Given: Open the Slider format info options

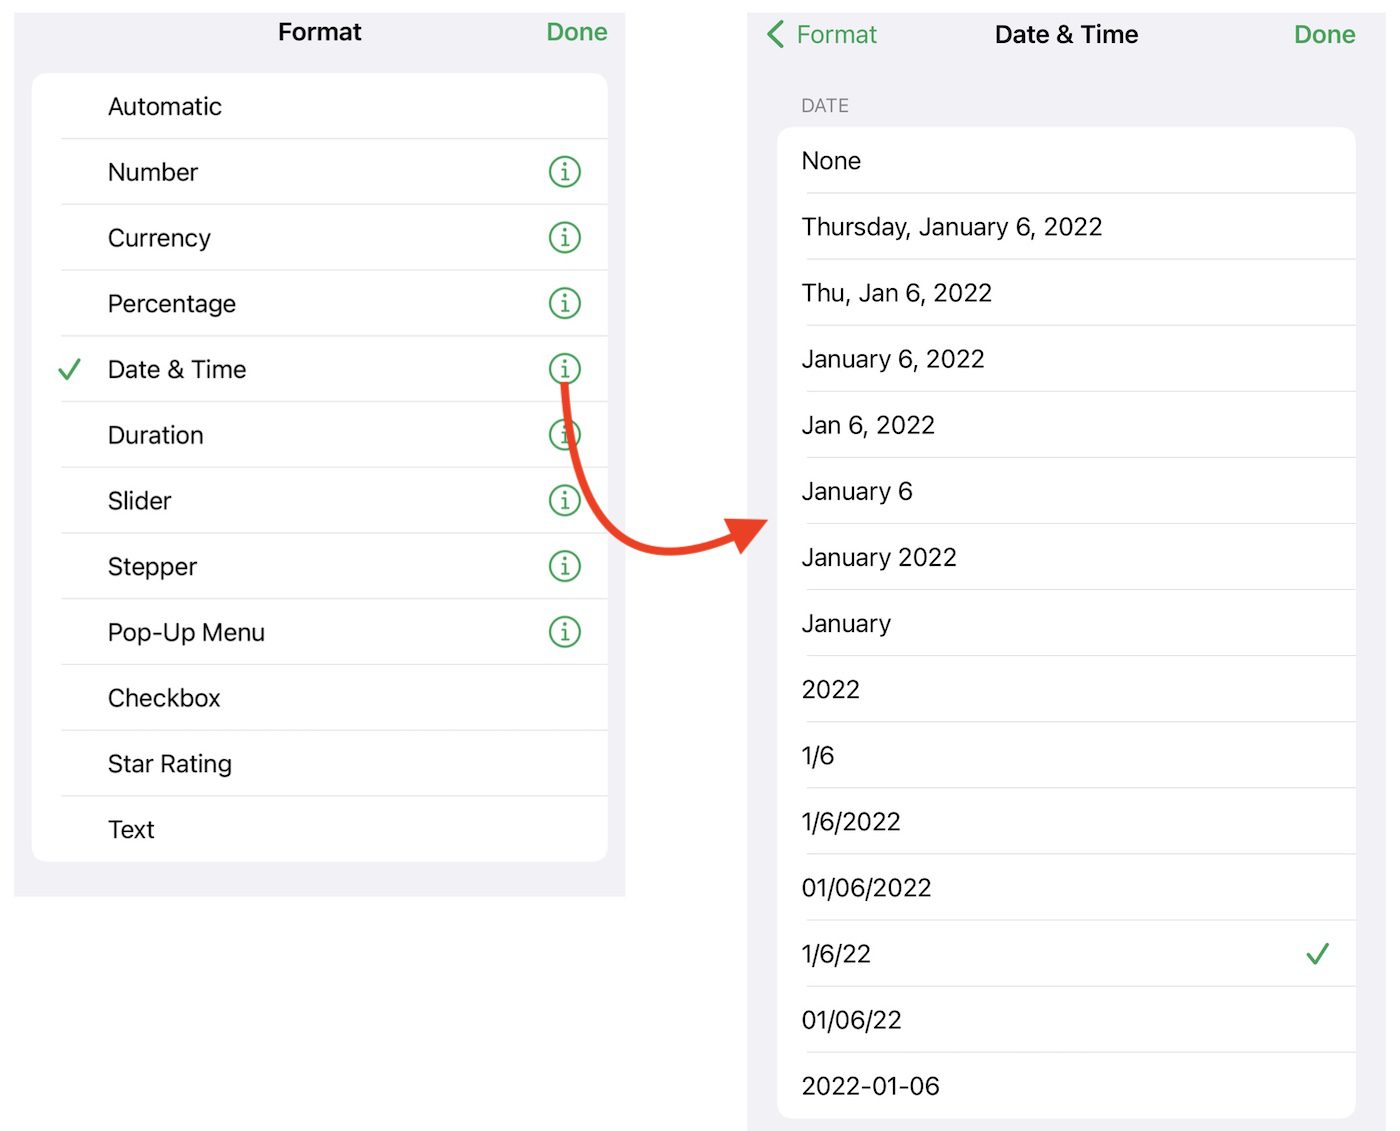Looking at the screenshot, I should tap(564, 500).
